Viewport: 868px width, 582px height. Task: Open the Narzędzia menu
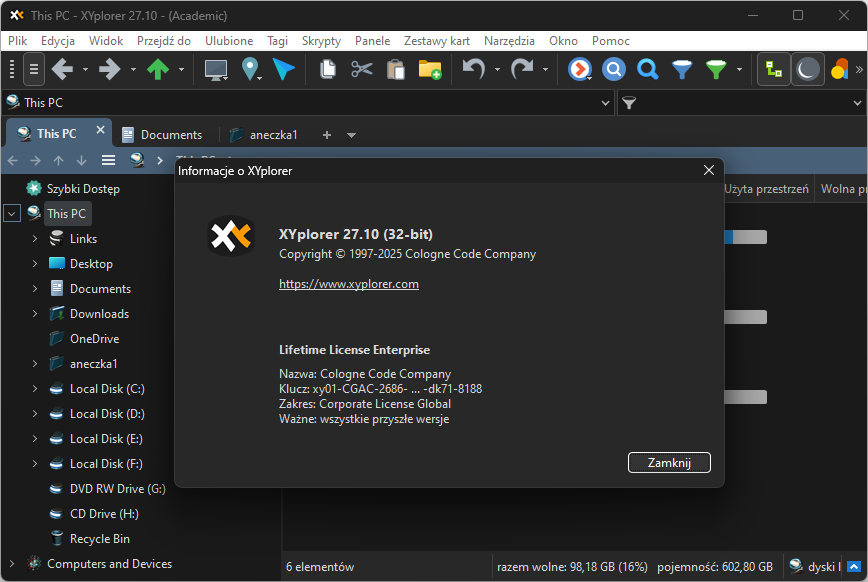coord(509,41)
